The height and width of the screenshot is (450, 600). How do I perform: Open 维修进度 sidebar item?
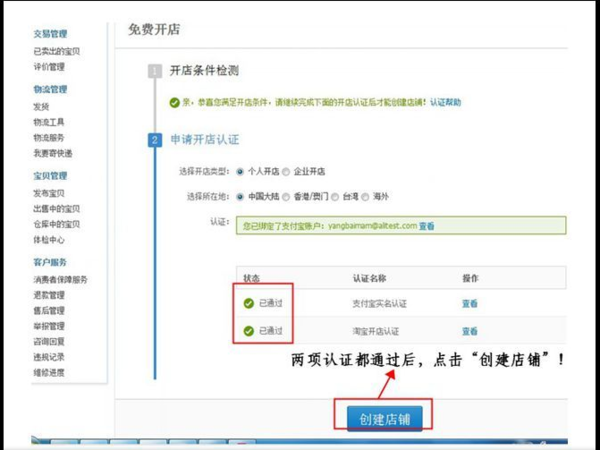[49, 372]
